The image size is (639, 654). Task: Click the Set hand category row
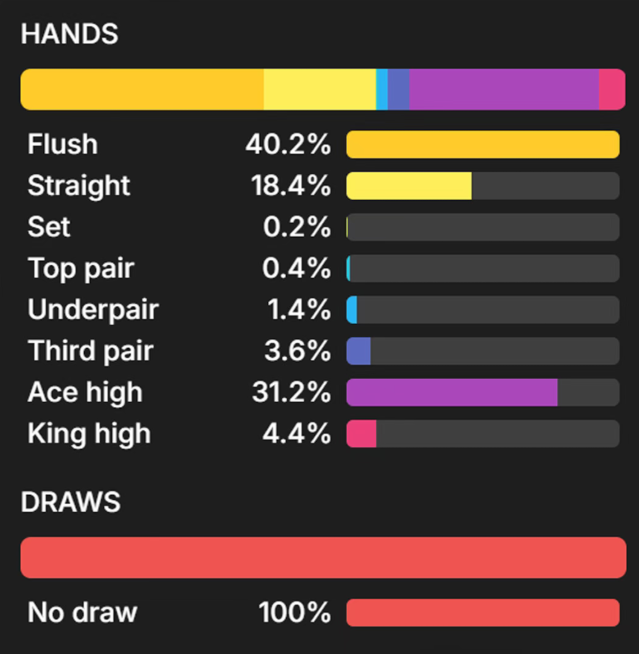[x=323, y=227]
